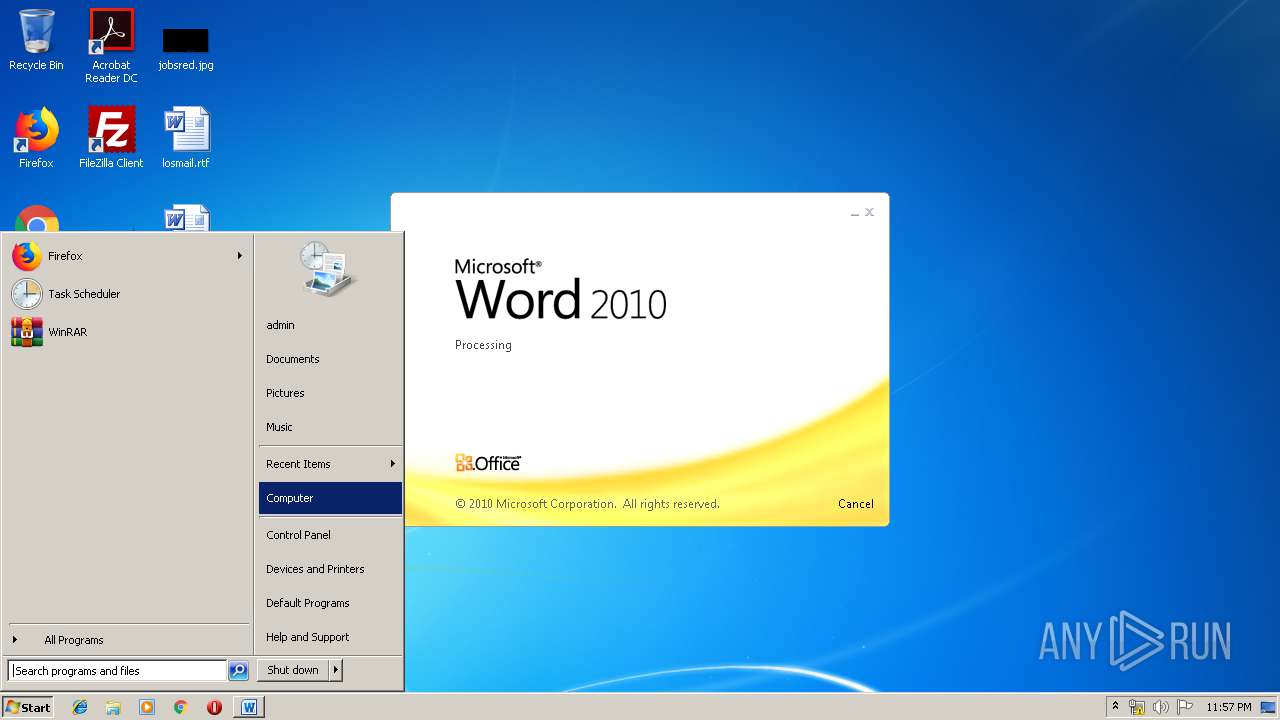
Task: Open Control Panel from Start menu
Action: [330, 535]
